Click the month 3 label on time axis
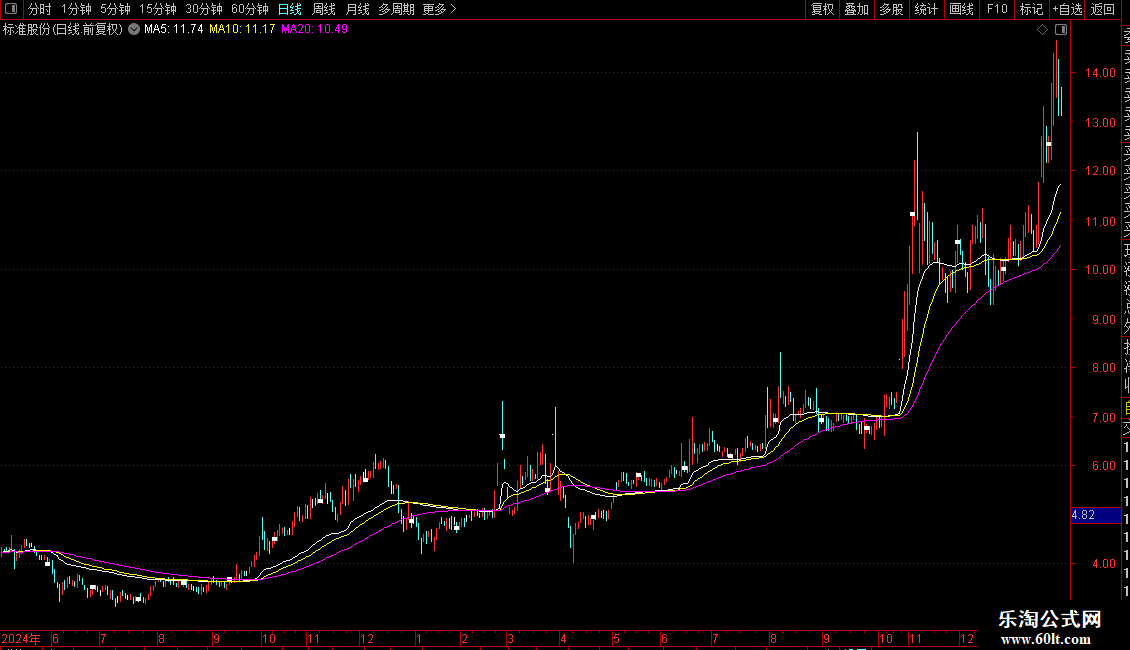 (x=510, y=639)
